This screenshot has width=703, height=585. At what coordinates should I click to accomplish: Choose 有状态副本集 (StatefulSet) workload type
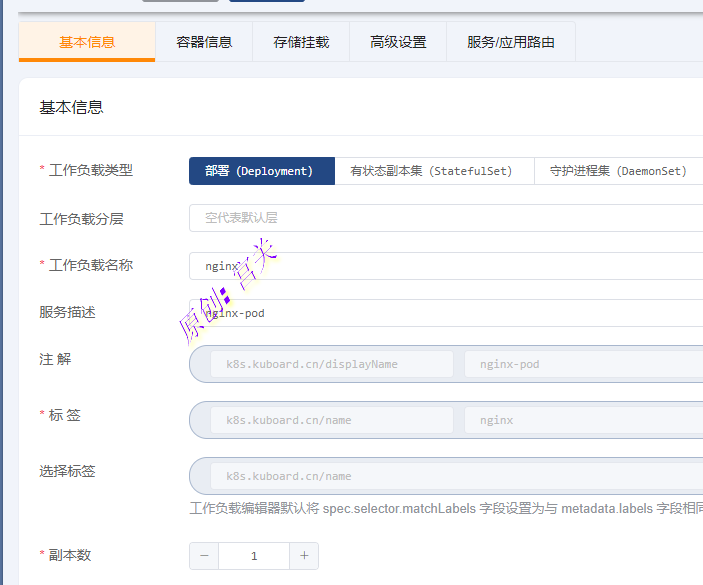[431, 171]
